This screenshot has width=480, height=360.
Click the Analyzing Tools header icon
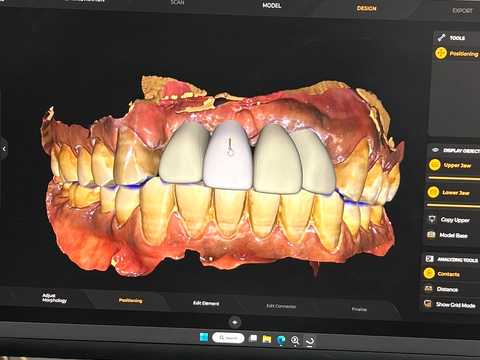click(430, 259)
